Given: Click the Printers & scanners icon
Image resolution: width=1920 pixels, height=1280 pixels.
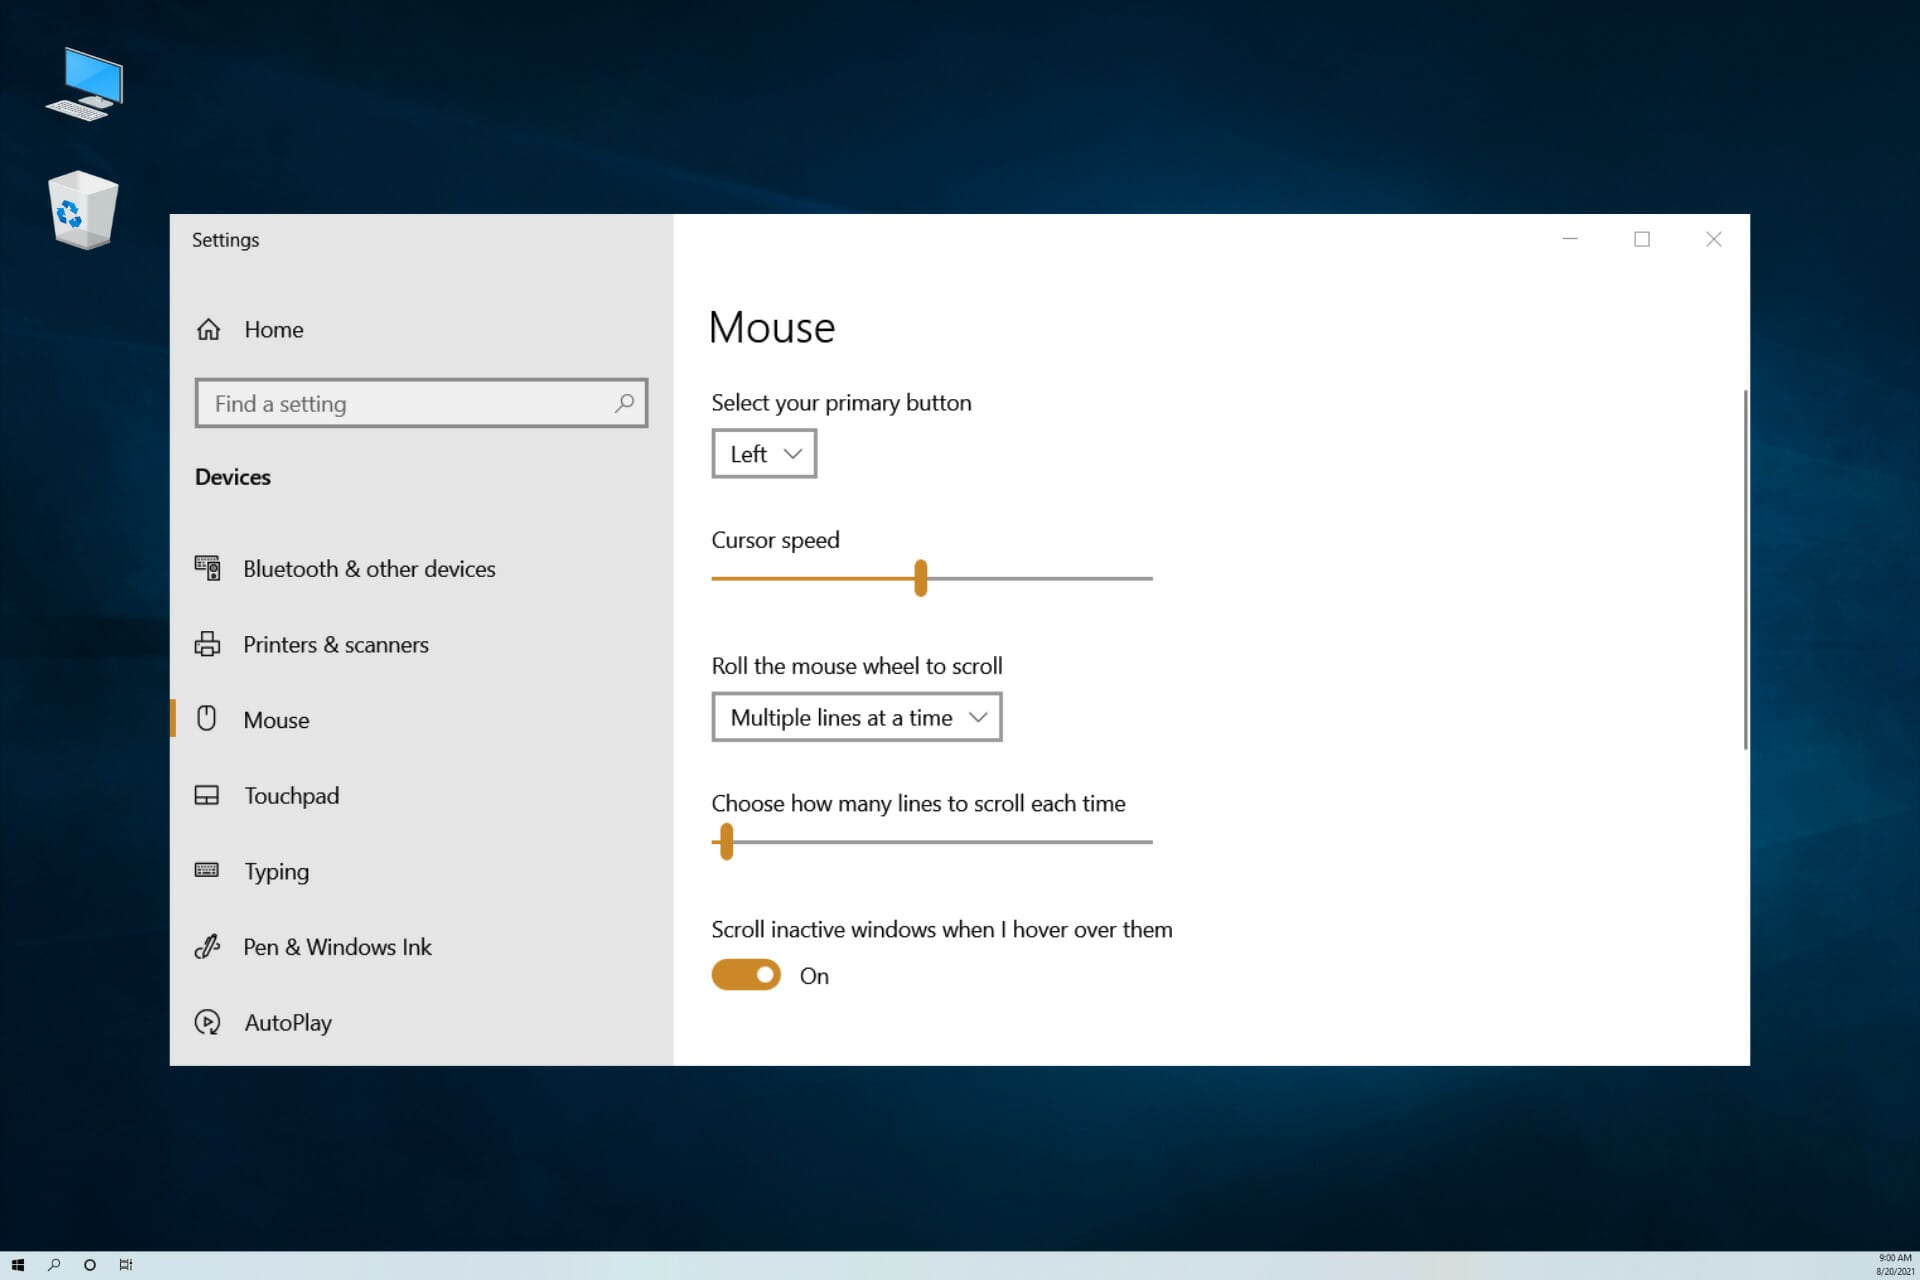Looking at the screenshot, I should point(207,644).
